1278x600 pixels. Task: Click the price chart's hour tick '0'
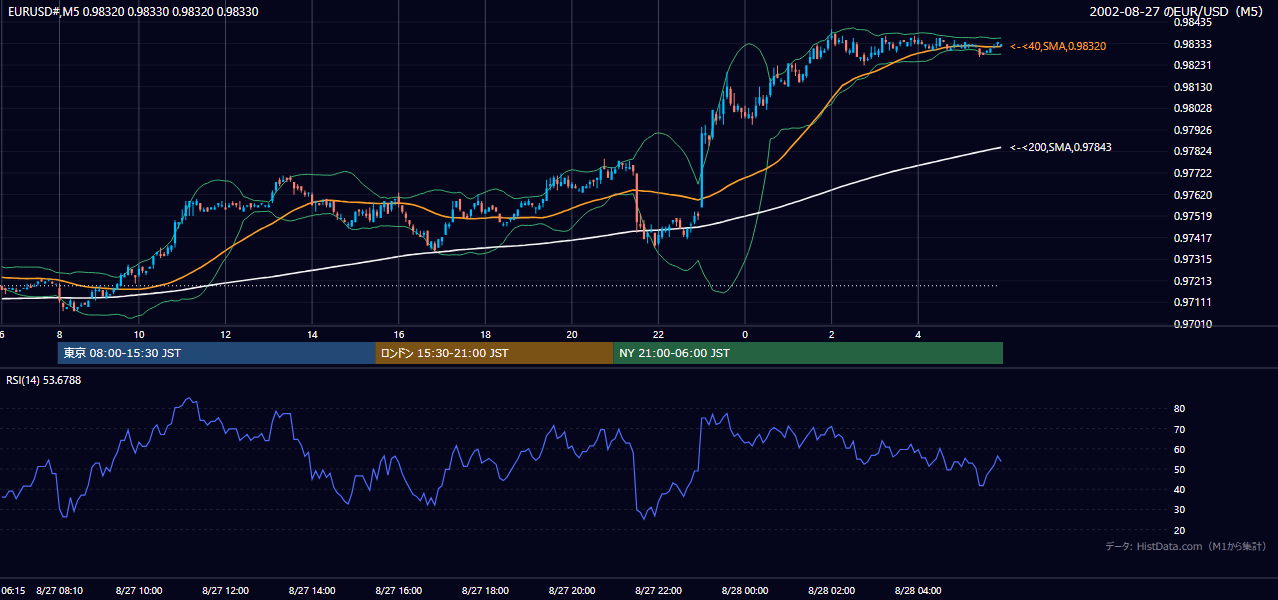pos(745,335)
